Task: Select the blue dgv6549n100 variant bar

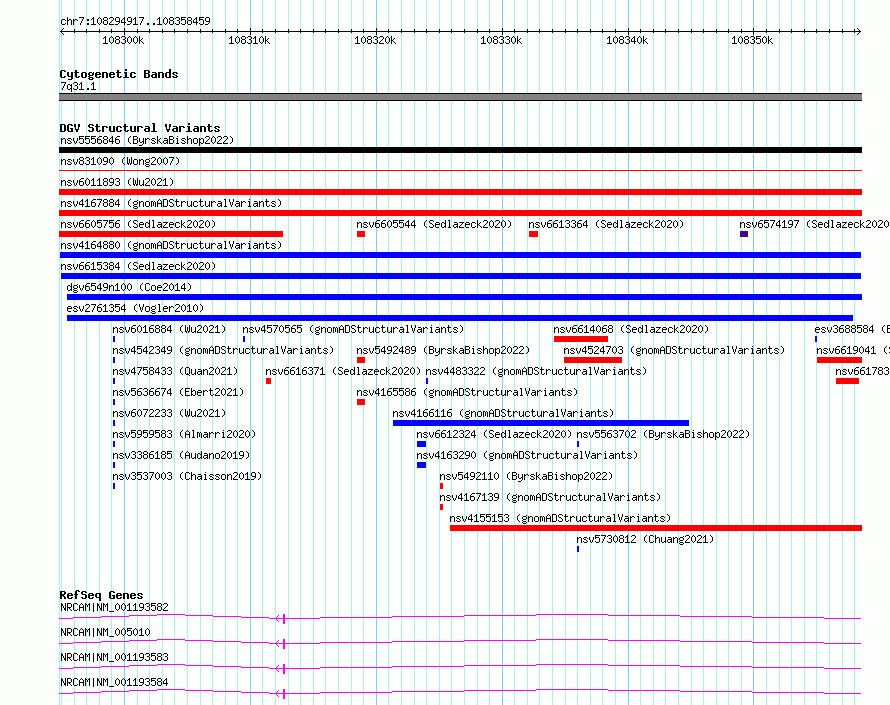Action: (464, 297)
